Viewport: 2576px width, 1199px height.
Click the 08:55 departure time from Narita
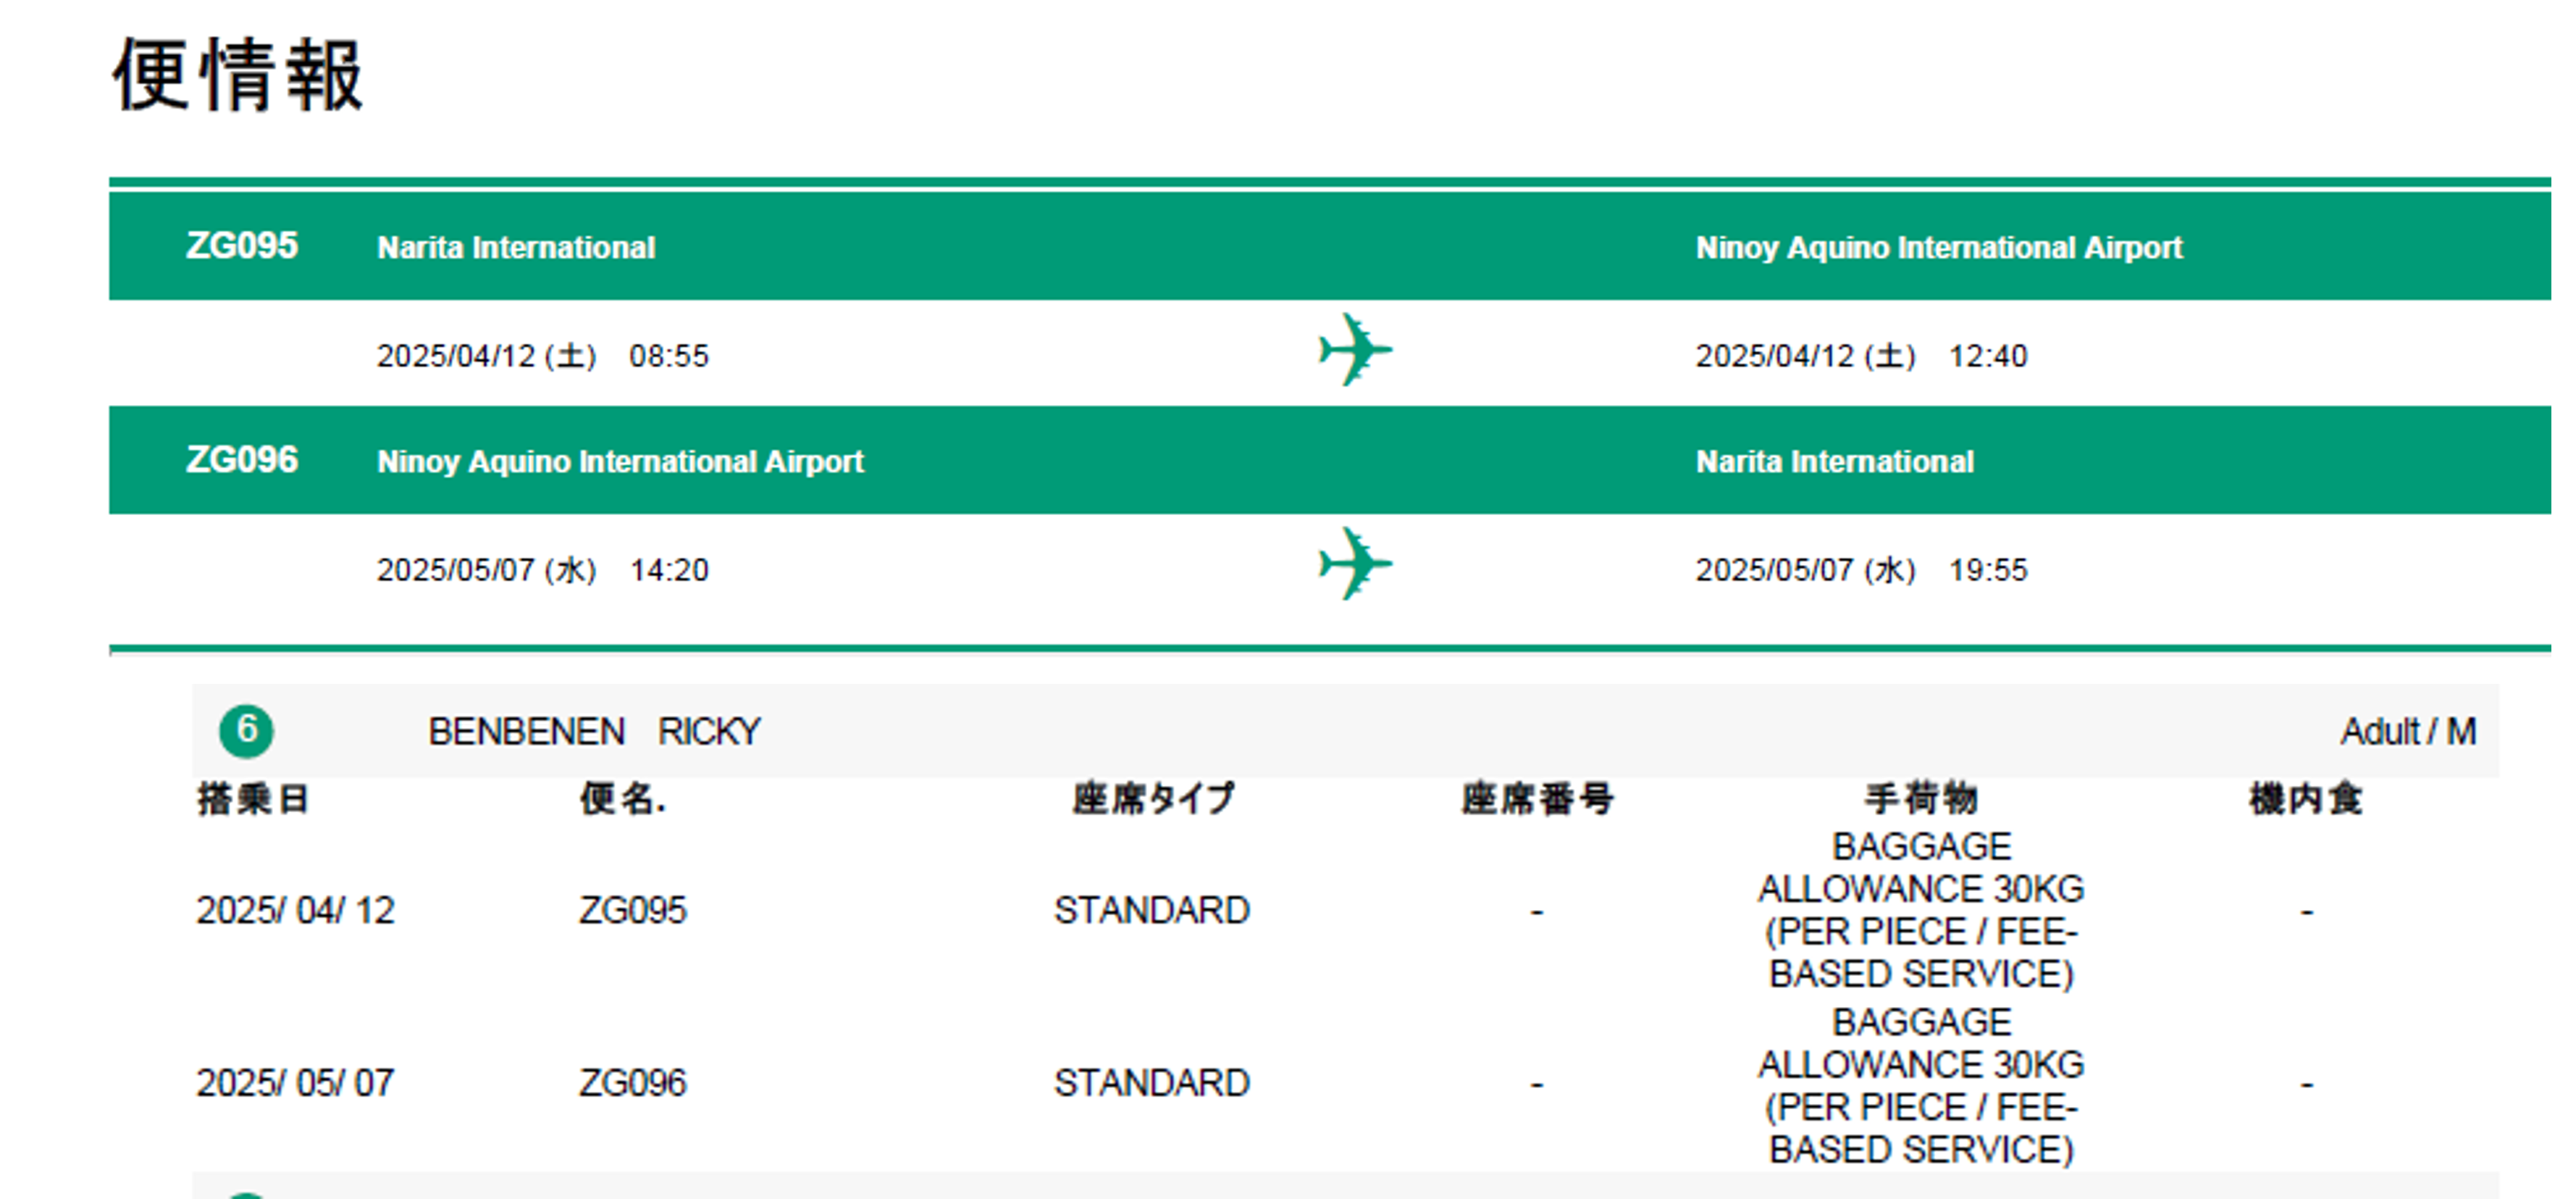coord(668,356)
